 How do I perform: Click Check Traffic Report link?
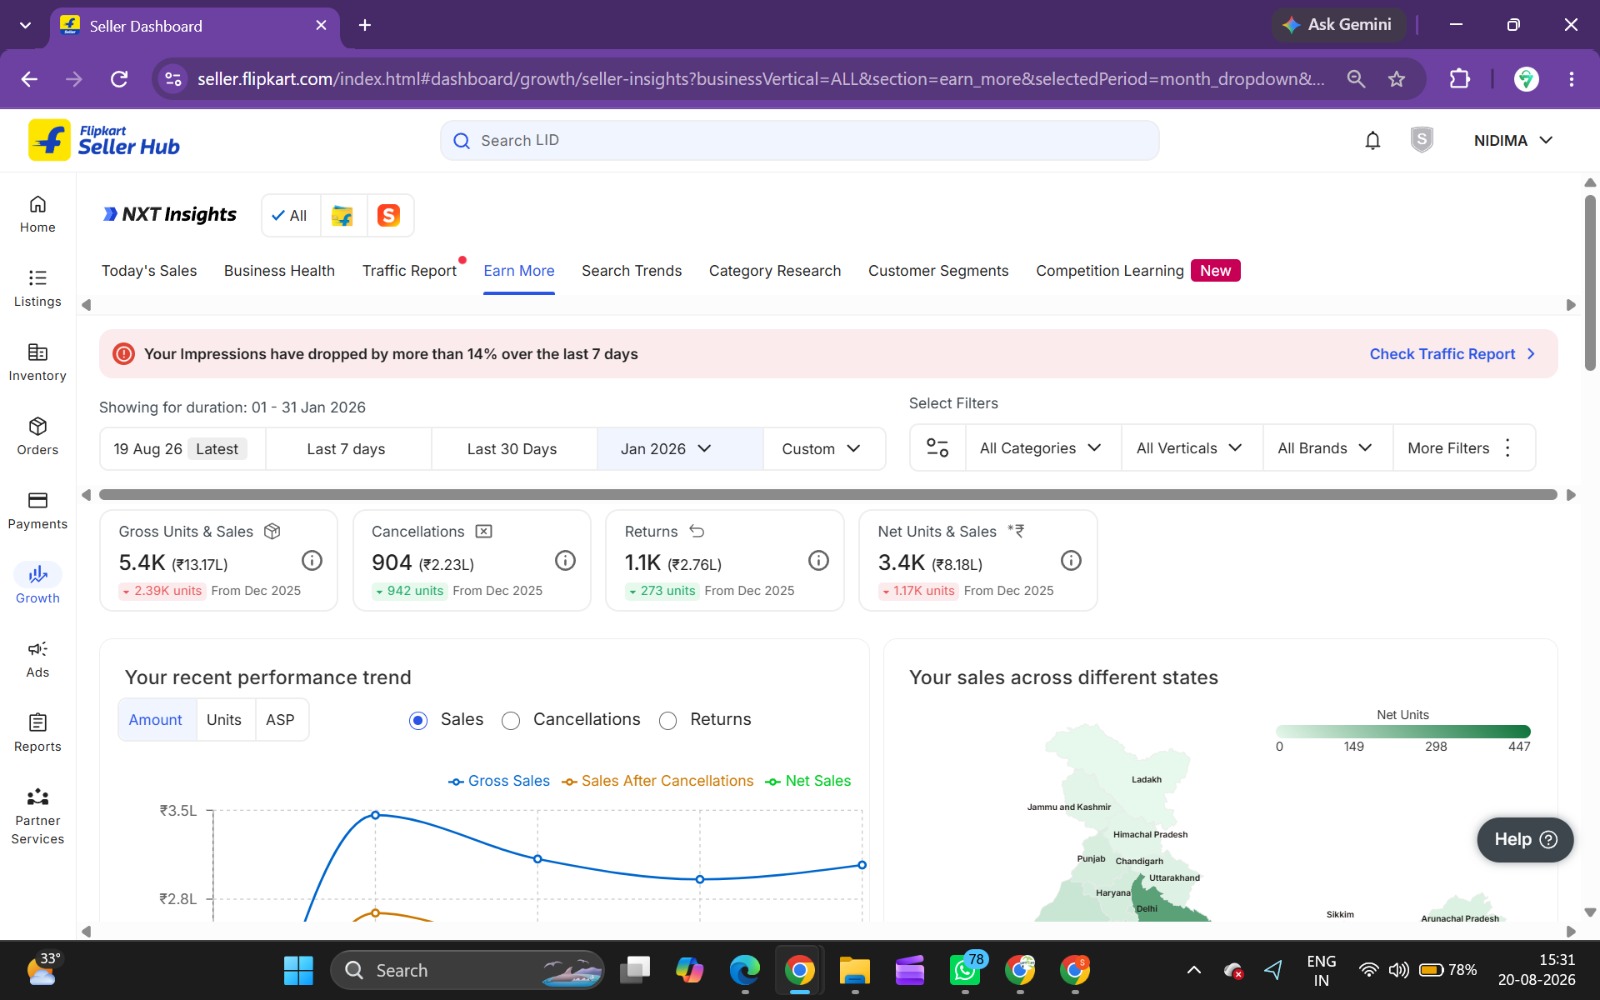pyautogui.click(x=1452, y=354)
